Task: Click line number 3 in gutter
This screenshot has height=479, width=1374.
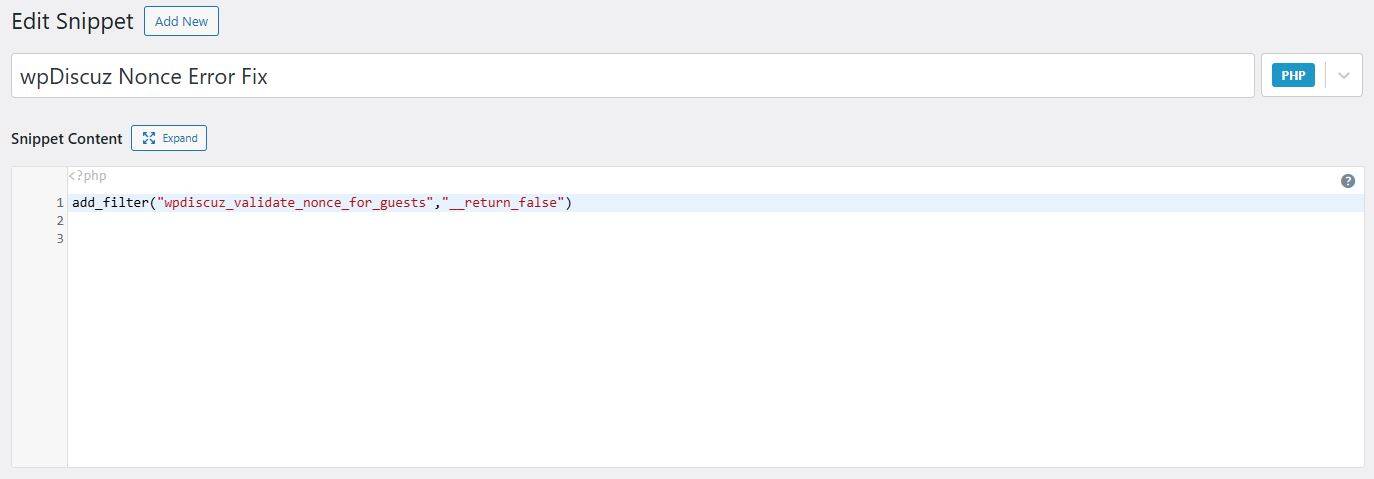Action: pos(60,239)
